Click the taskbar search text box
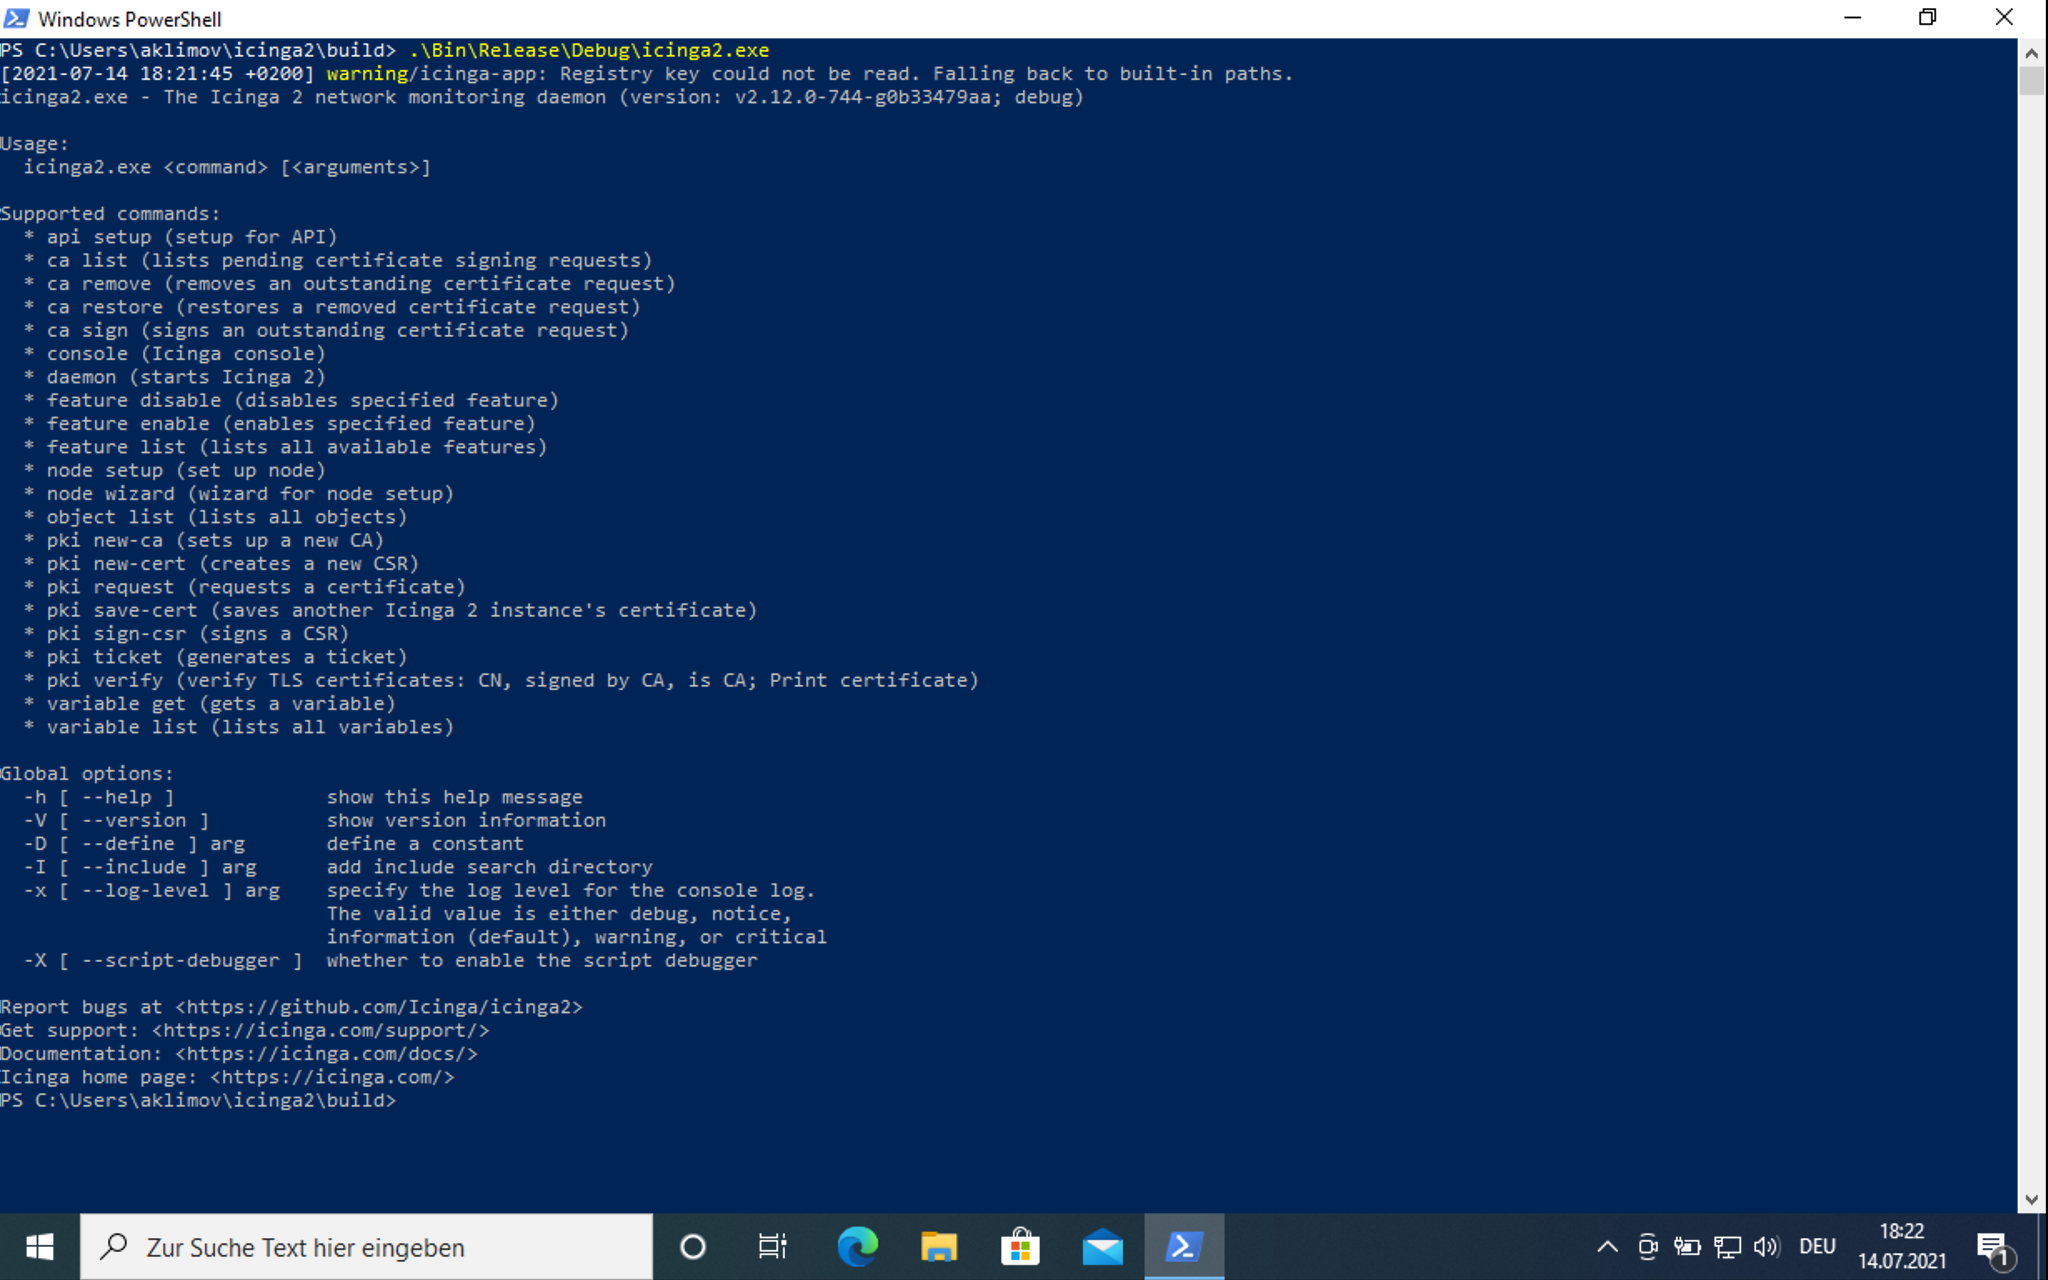 (366, 1247)
